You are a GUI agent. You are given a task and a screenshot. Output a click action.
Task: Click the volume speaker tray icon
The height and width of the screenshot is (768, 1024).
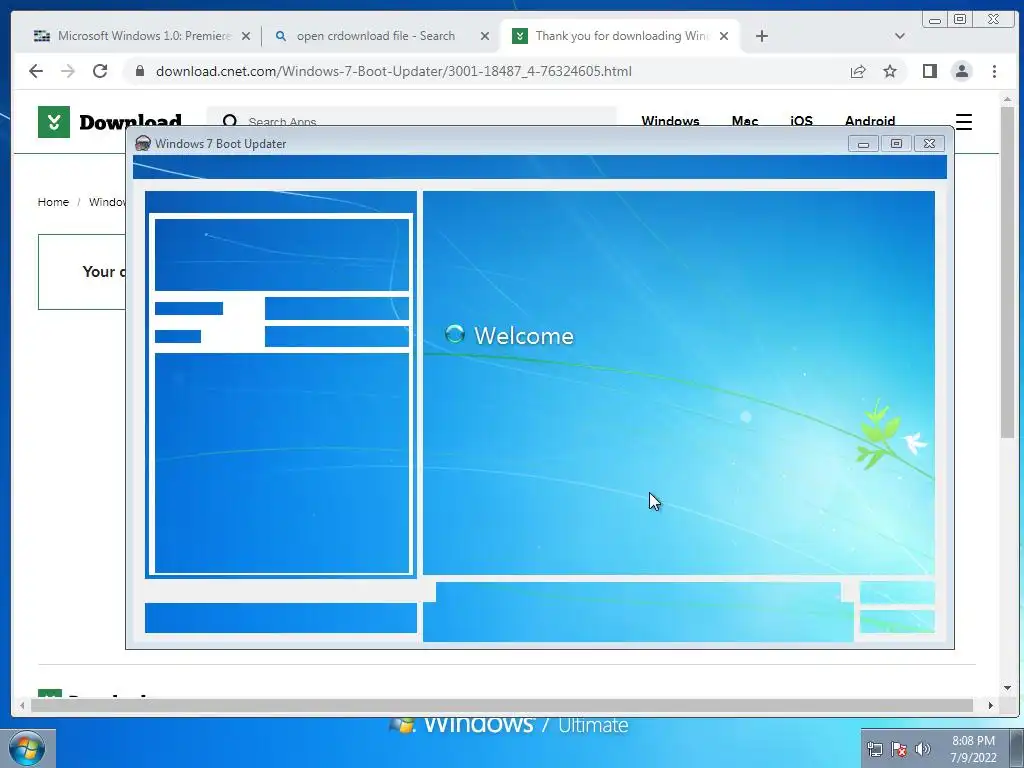click(x=923, y=749)
